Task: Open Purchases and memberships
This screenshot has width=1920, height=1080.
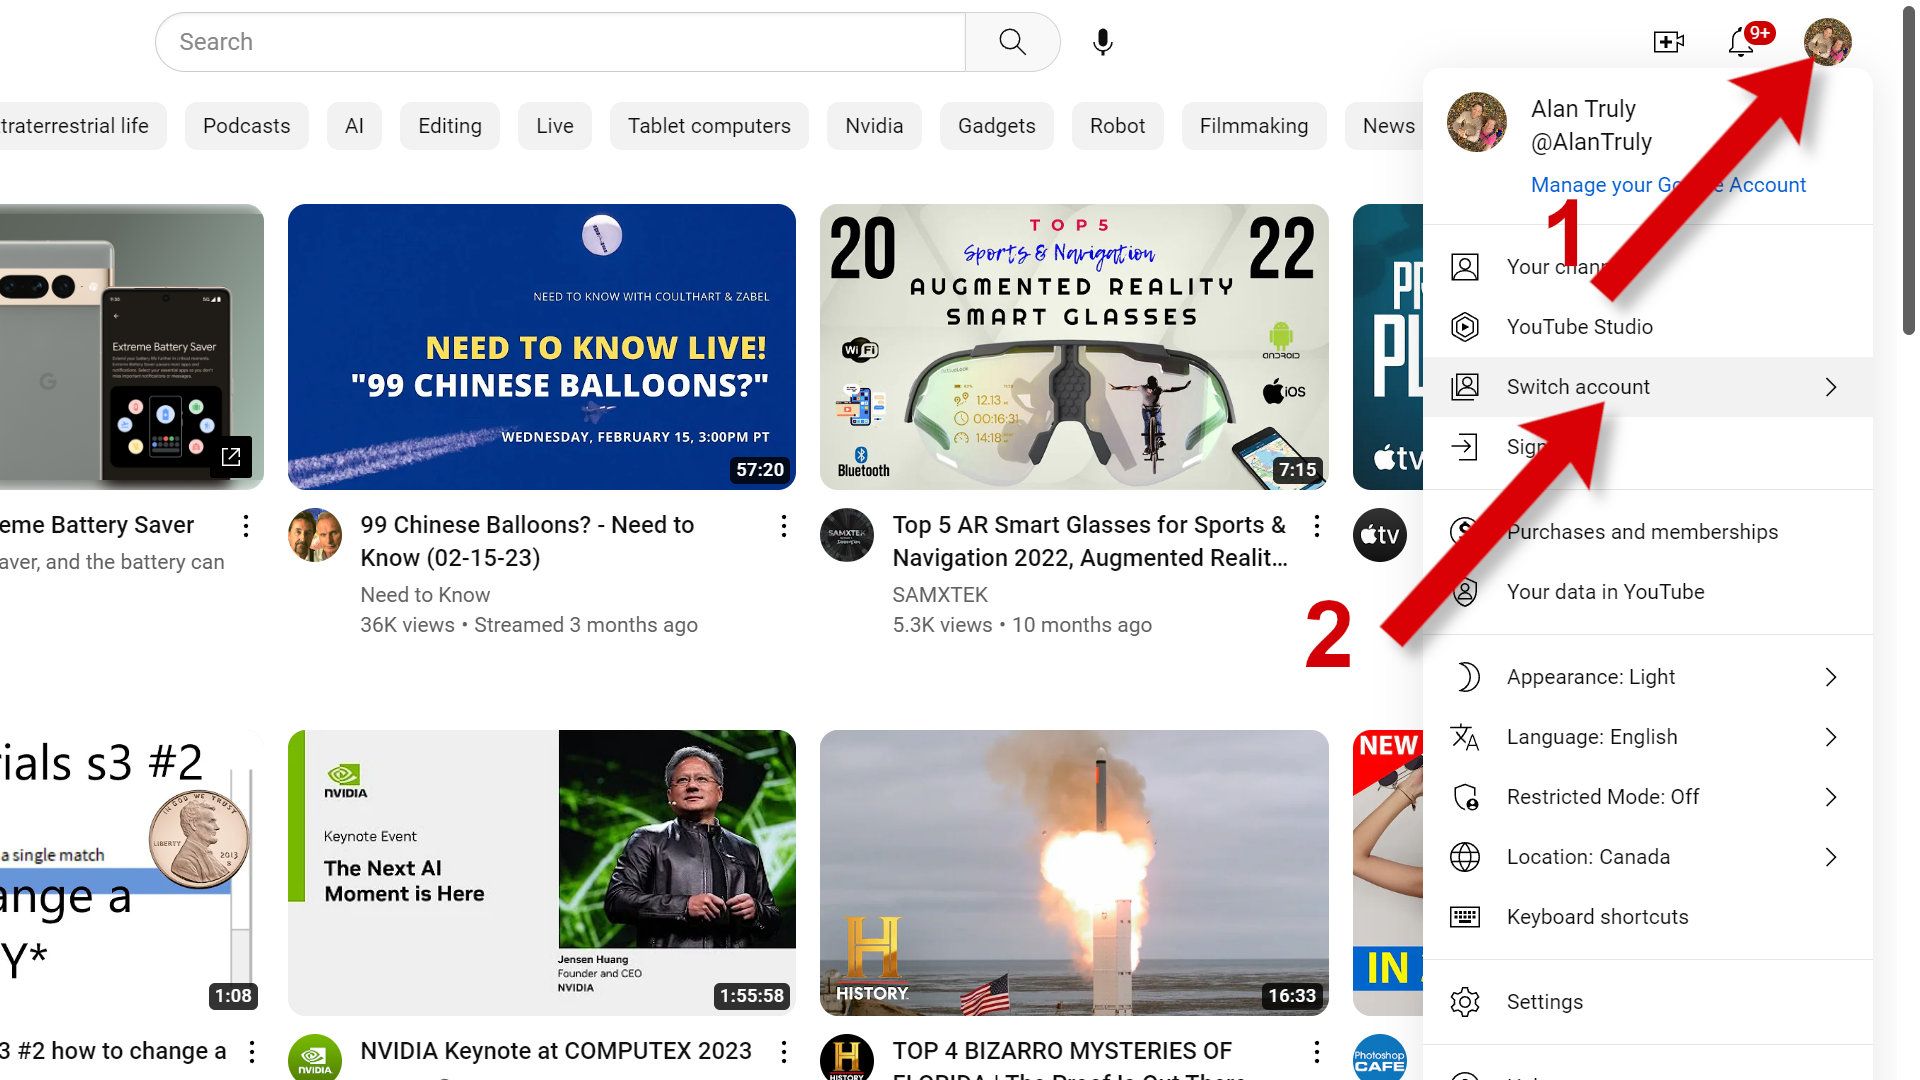Action: click(x=1641, y=531)
